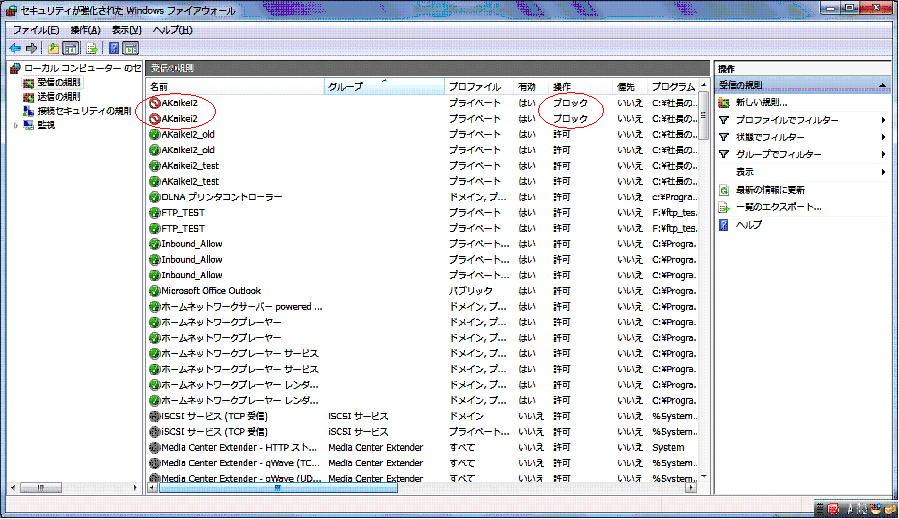This screenshot has width=899, height=519.
Task: Expand the 状態でフィルター submenu arrow
Action: pyautogui.click(x=884, y=138)
